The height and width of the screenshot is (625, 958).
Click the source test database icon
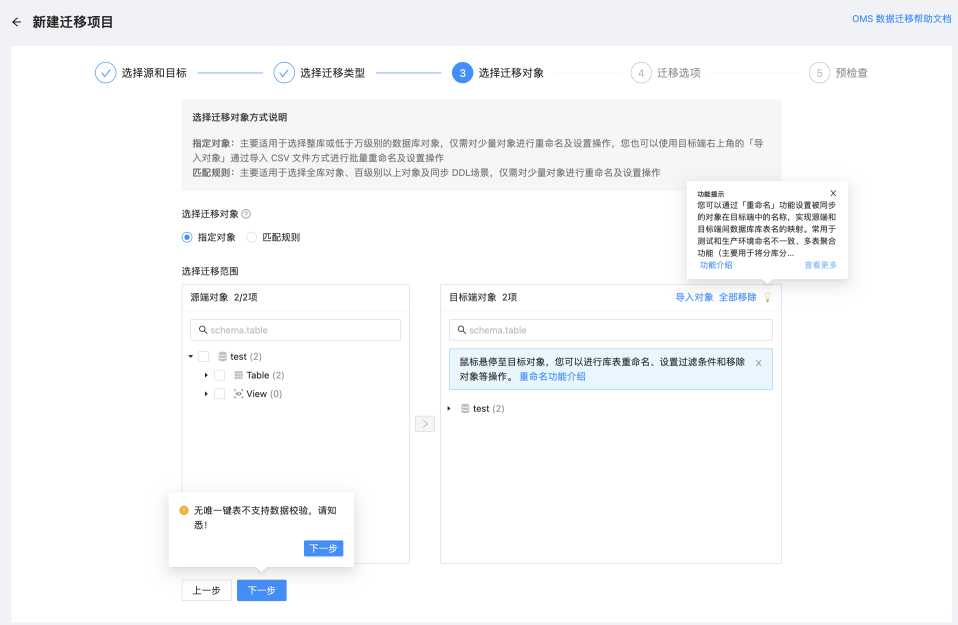(x=223, y=356)
